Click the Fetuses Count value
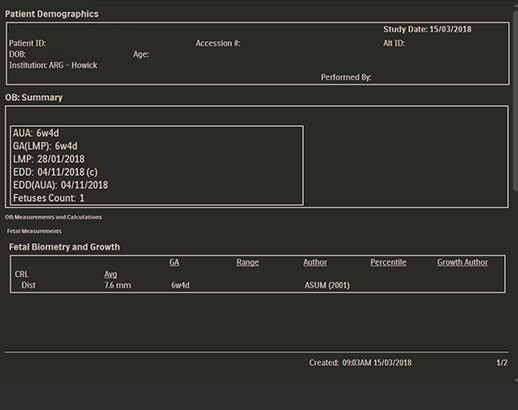 pyautogui.click(x=82, y=198)
